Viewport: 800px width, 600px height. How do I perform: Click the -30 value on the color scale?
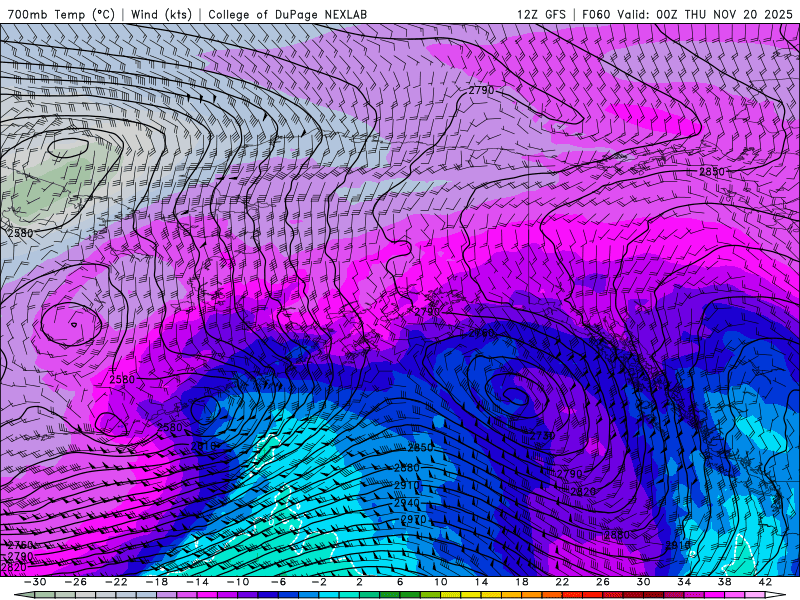(35, 582)
